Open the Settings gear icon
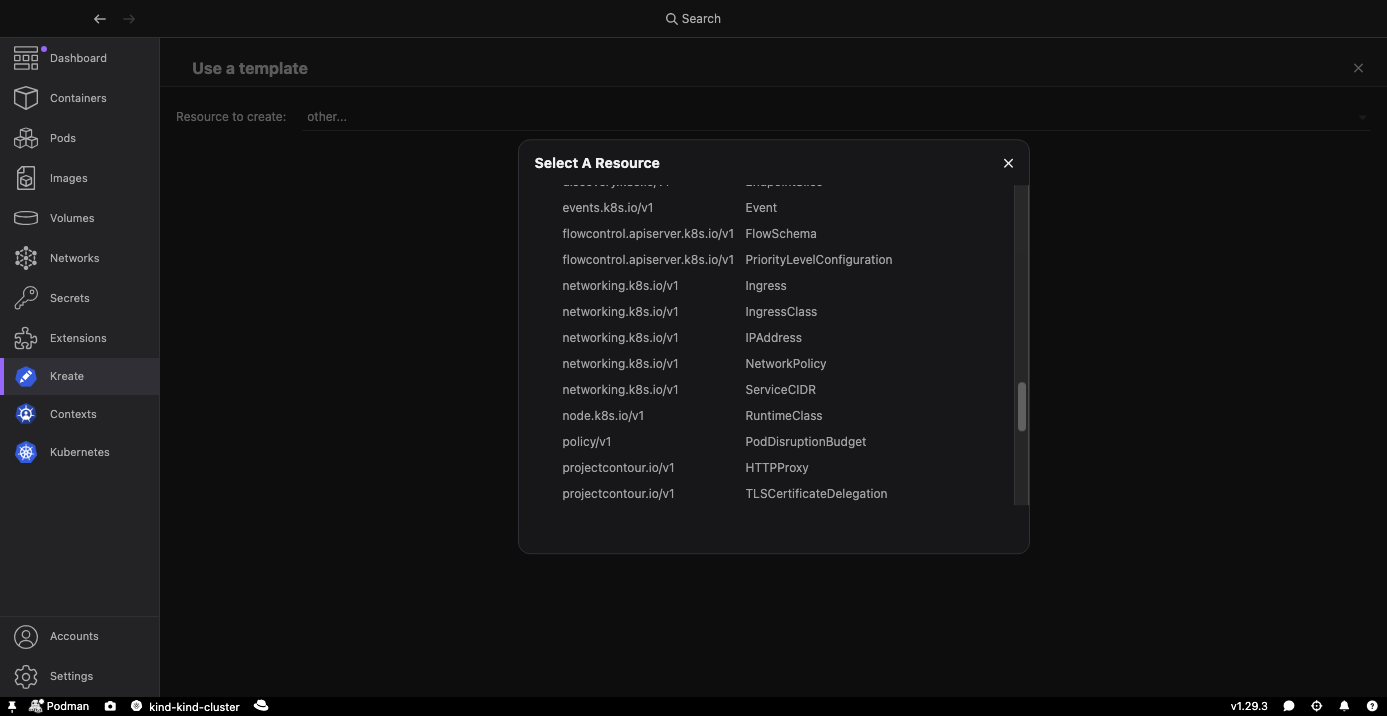 (x=26, y=676)
